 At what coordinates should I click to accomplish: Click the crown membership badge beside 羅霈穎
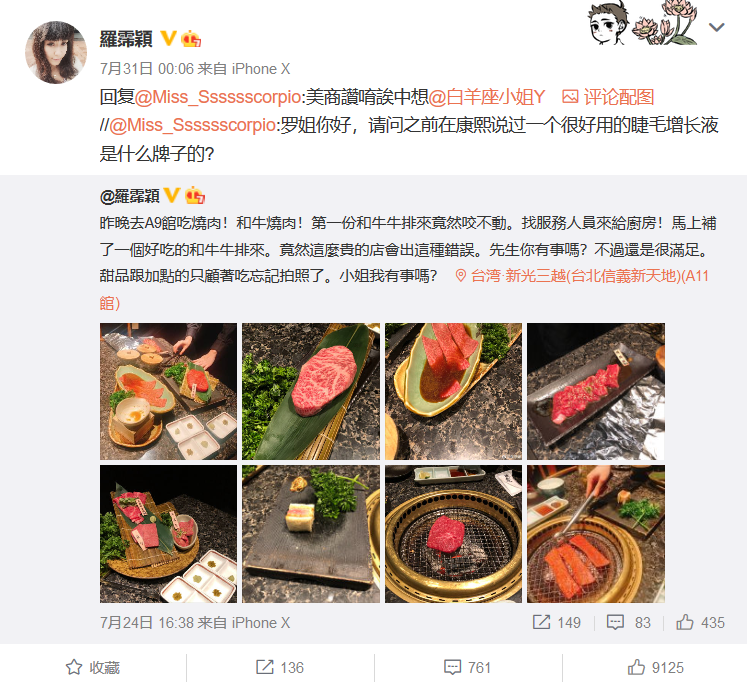click(x=191, y=38)
